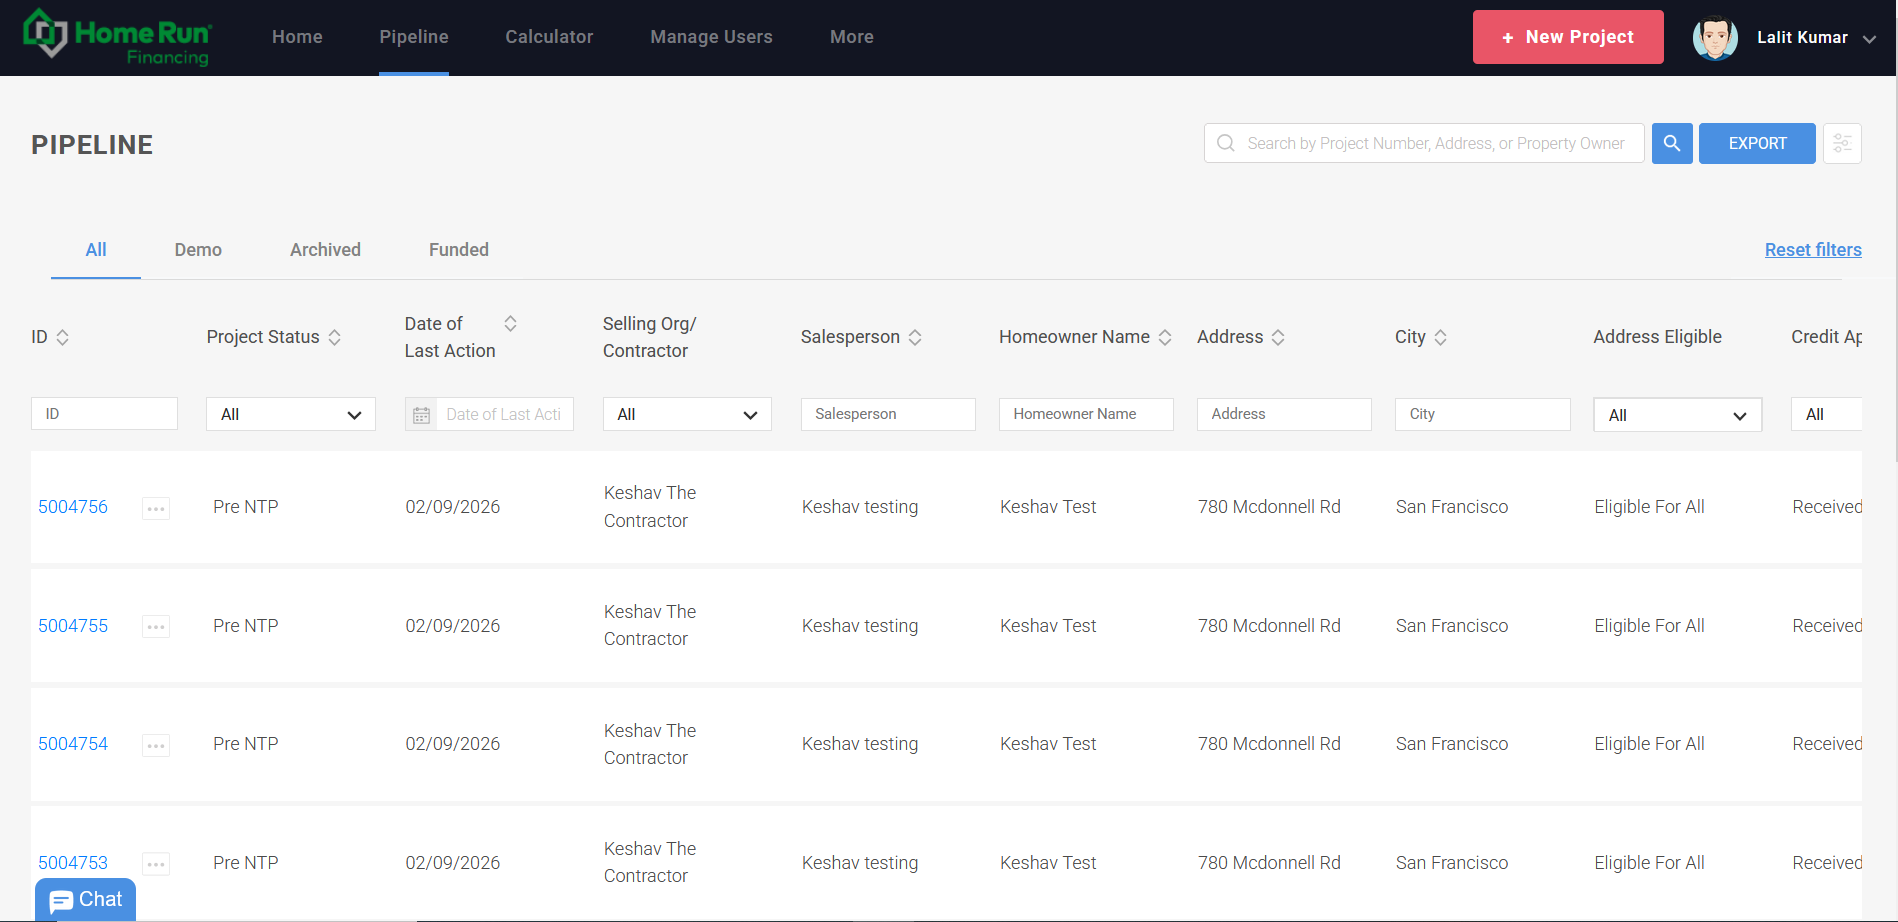Open the Address Eligible filter dropdown
Viewport: 1898px width, 922px height.
1676,415
